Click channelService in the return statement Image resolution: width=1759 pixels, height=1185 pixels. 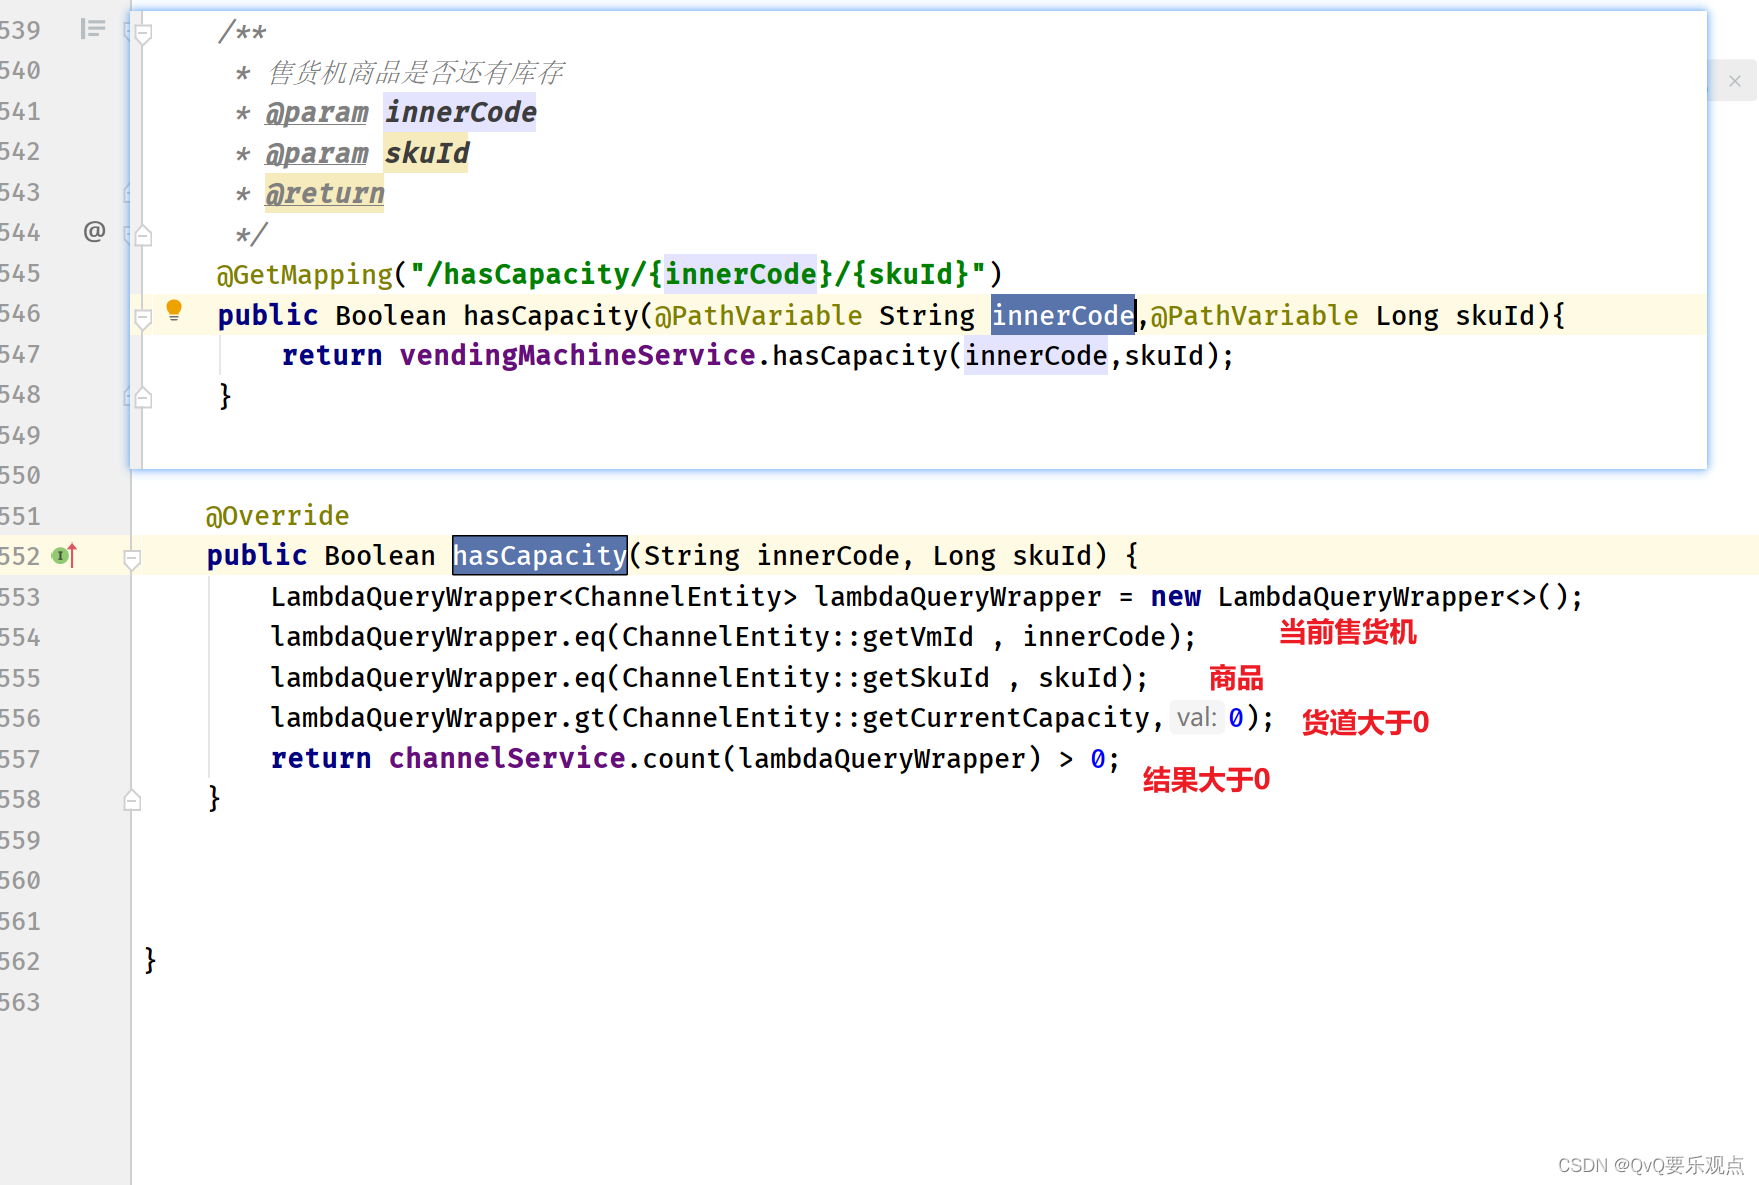click(x=507, y=759)
